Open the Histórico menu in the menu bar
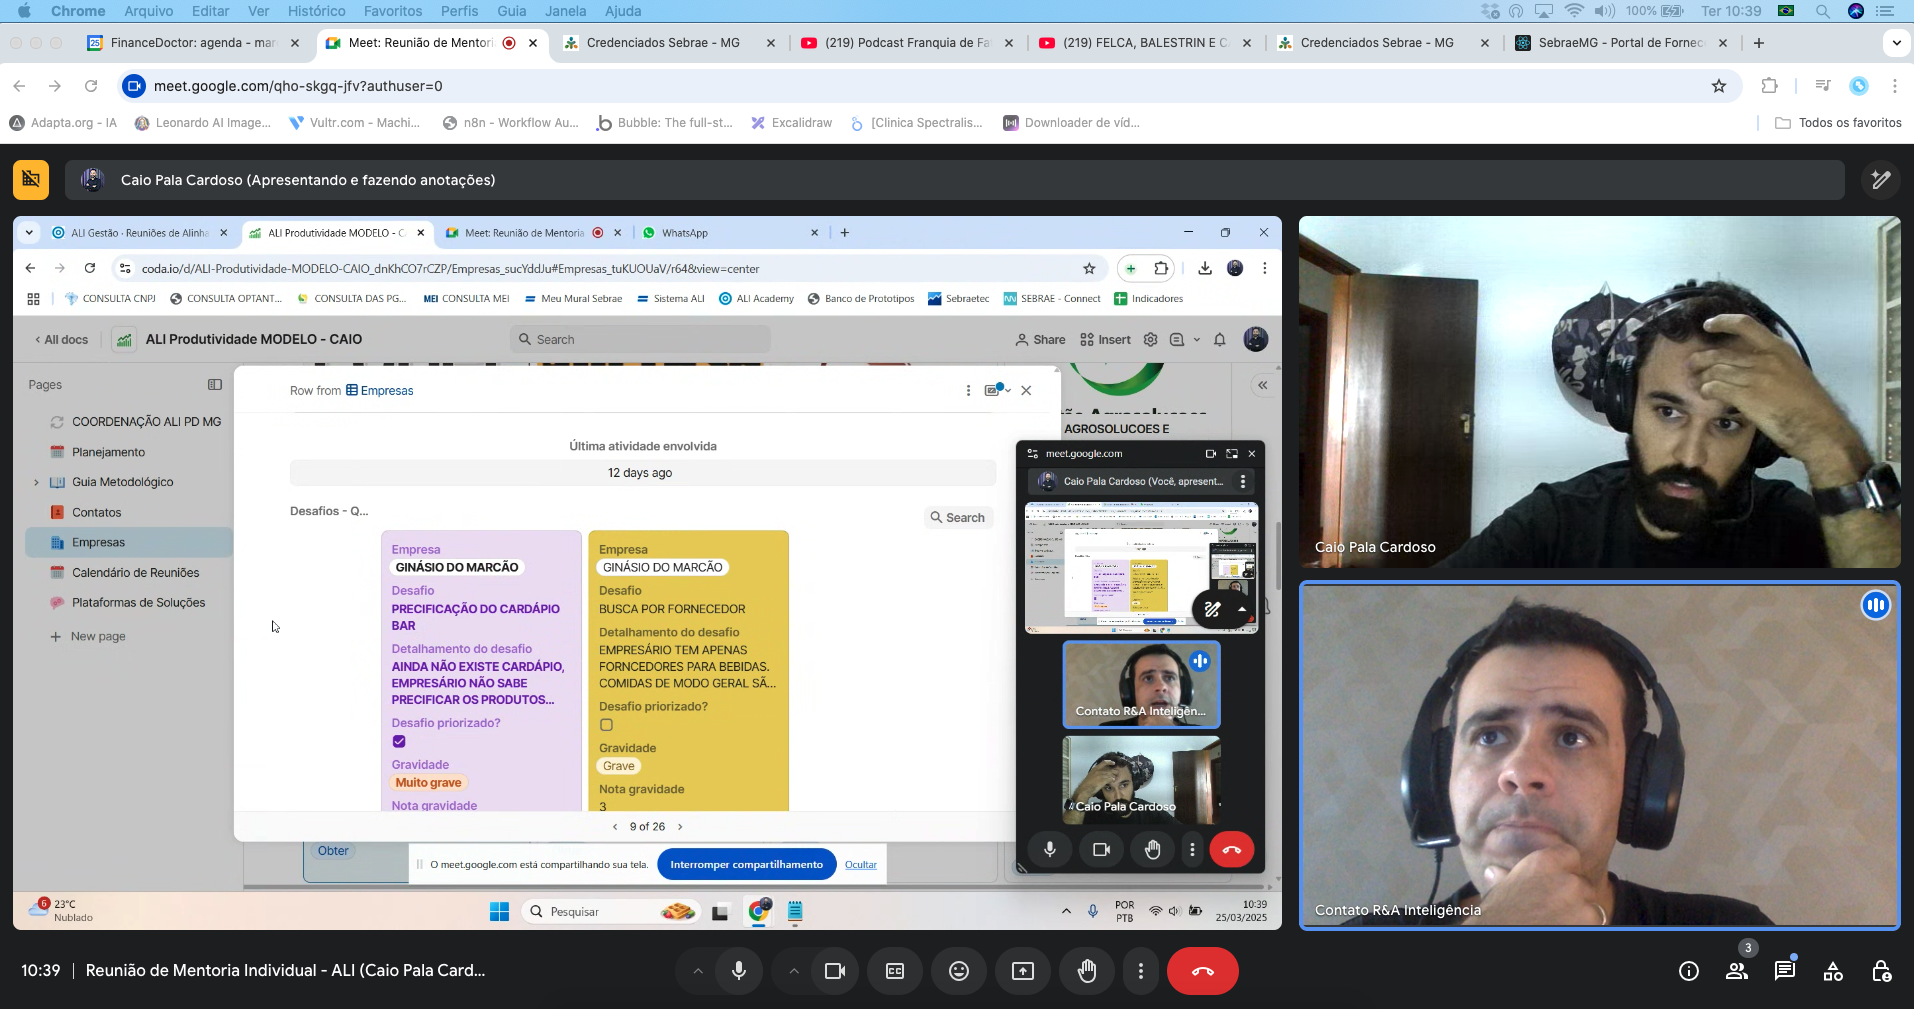This screenshot has width=1914, height=1009. 317,11
